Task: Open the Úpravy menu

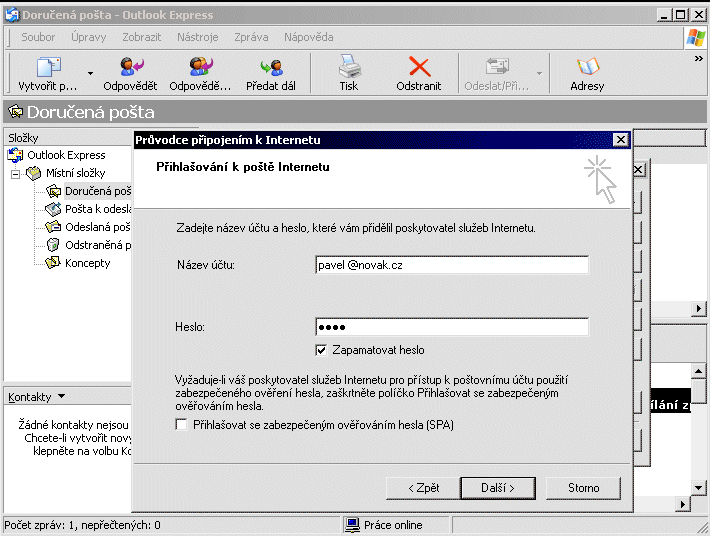Action: pyautogui.click(x=88, y=37)
